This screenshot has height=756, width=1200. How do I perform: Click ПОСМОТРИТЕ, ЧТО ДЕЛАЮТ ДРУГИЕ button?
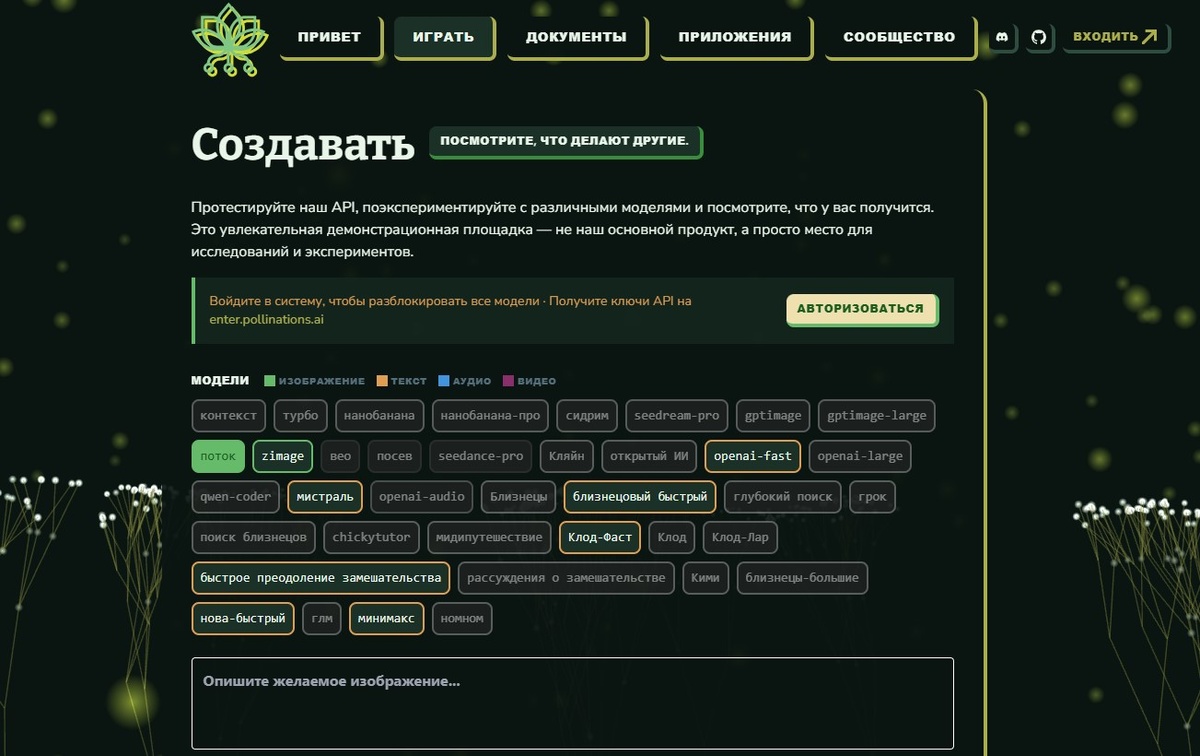[565, 141]
